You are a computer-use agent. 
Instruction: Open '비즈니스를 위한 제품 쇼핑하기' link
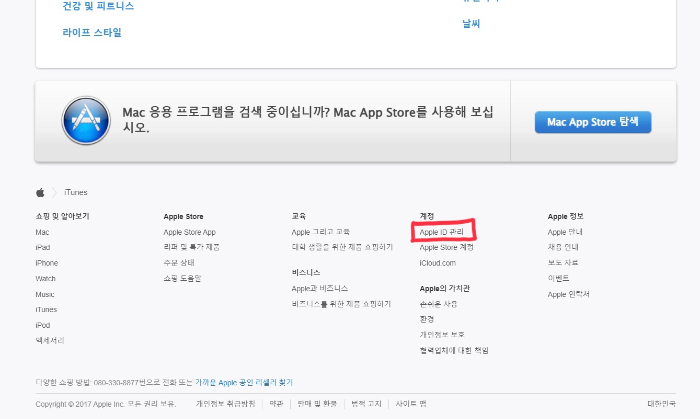coord(341,304)
